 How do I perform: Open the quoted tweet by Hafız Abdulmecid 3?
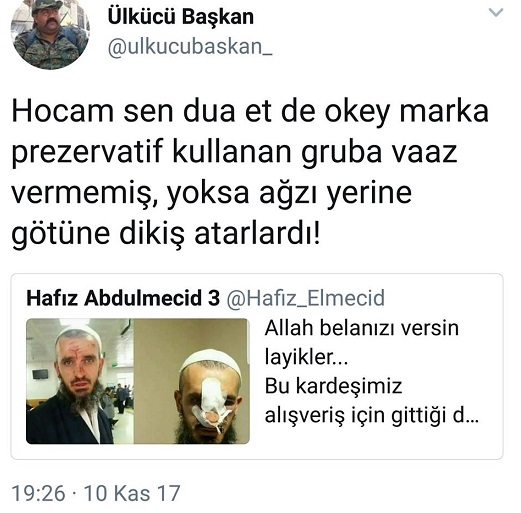pyautogui.click(x=257, y=366)
